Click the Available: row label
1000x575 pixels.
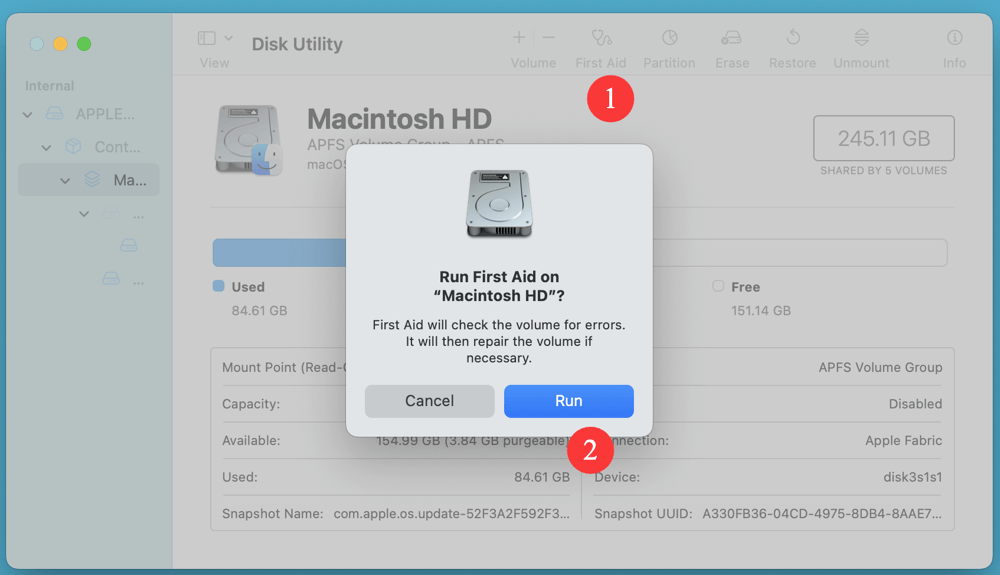(251, 440)
